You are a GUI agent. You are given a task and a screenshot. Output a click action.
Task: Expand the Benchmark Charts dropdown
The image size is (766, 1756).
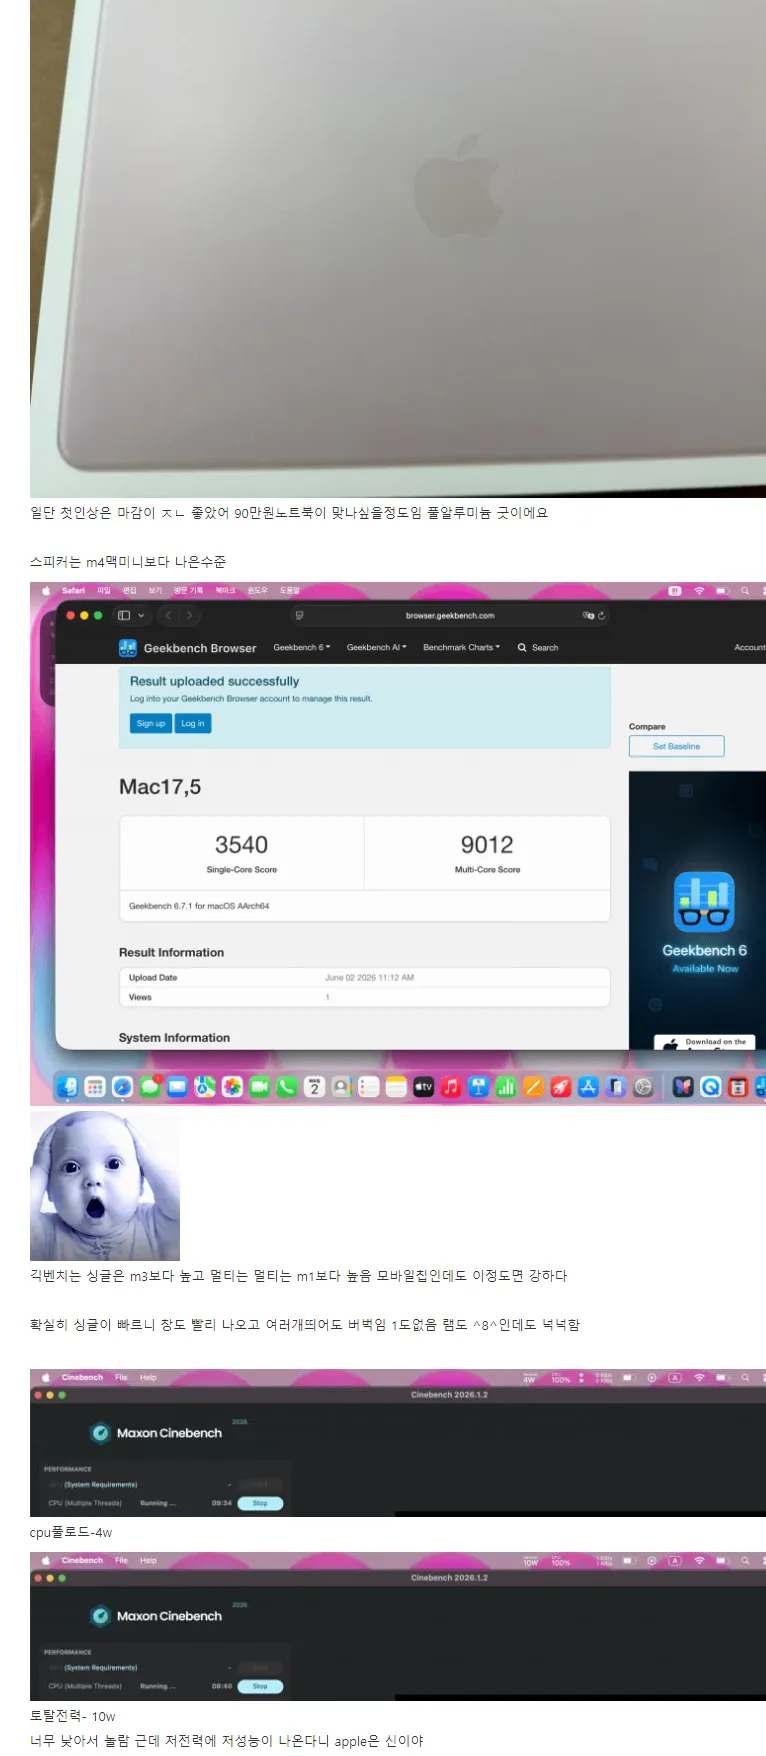coord(462,648)
